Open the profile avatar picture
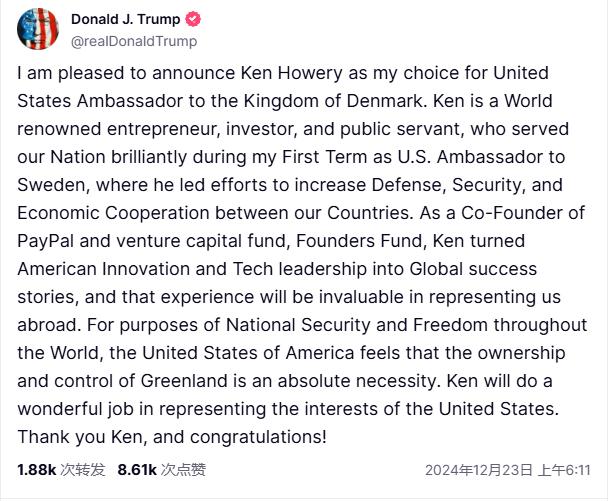Viewport: 612px width, 501px height. (x=38, y=30)
